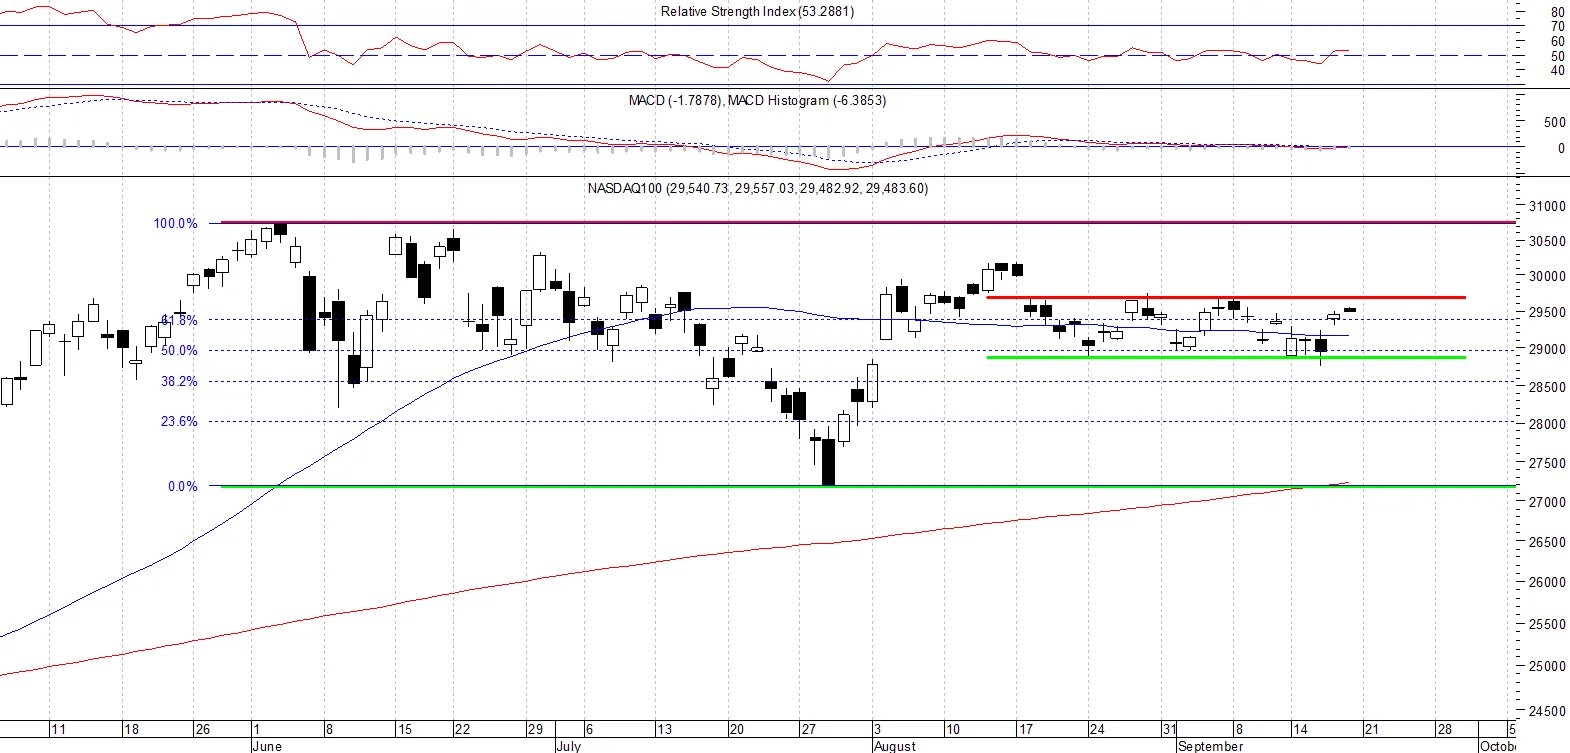Click the RSI axis value 80

tap(1557, 13)
